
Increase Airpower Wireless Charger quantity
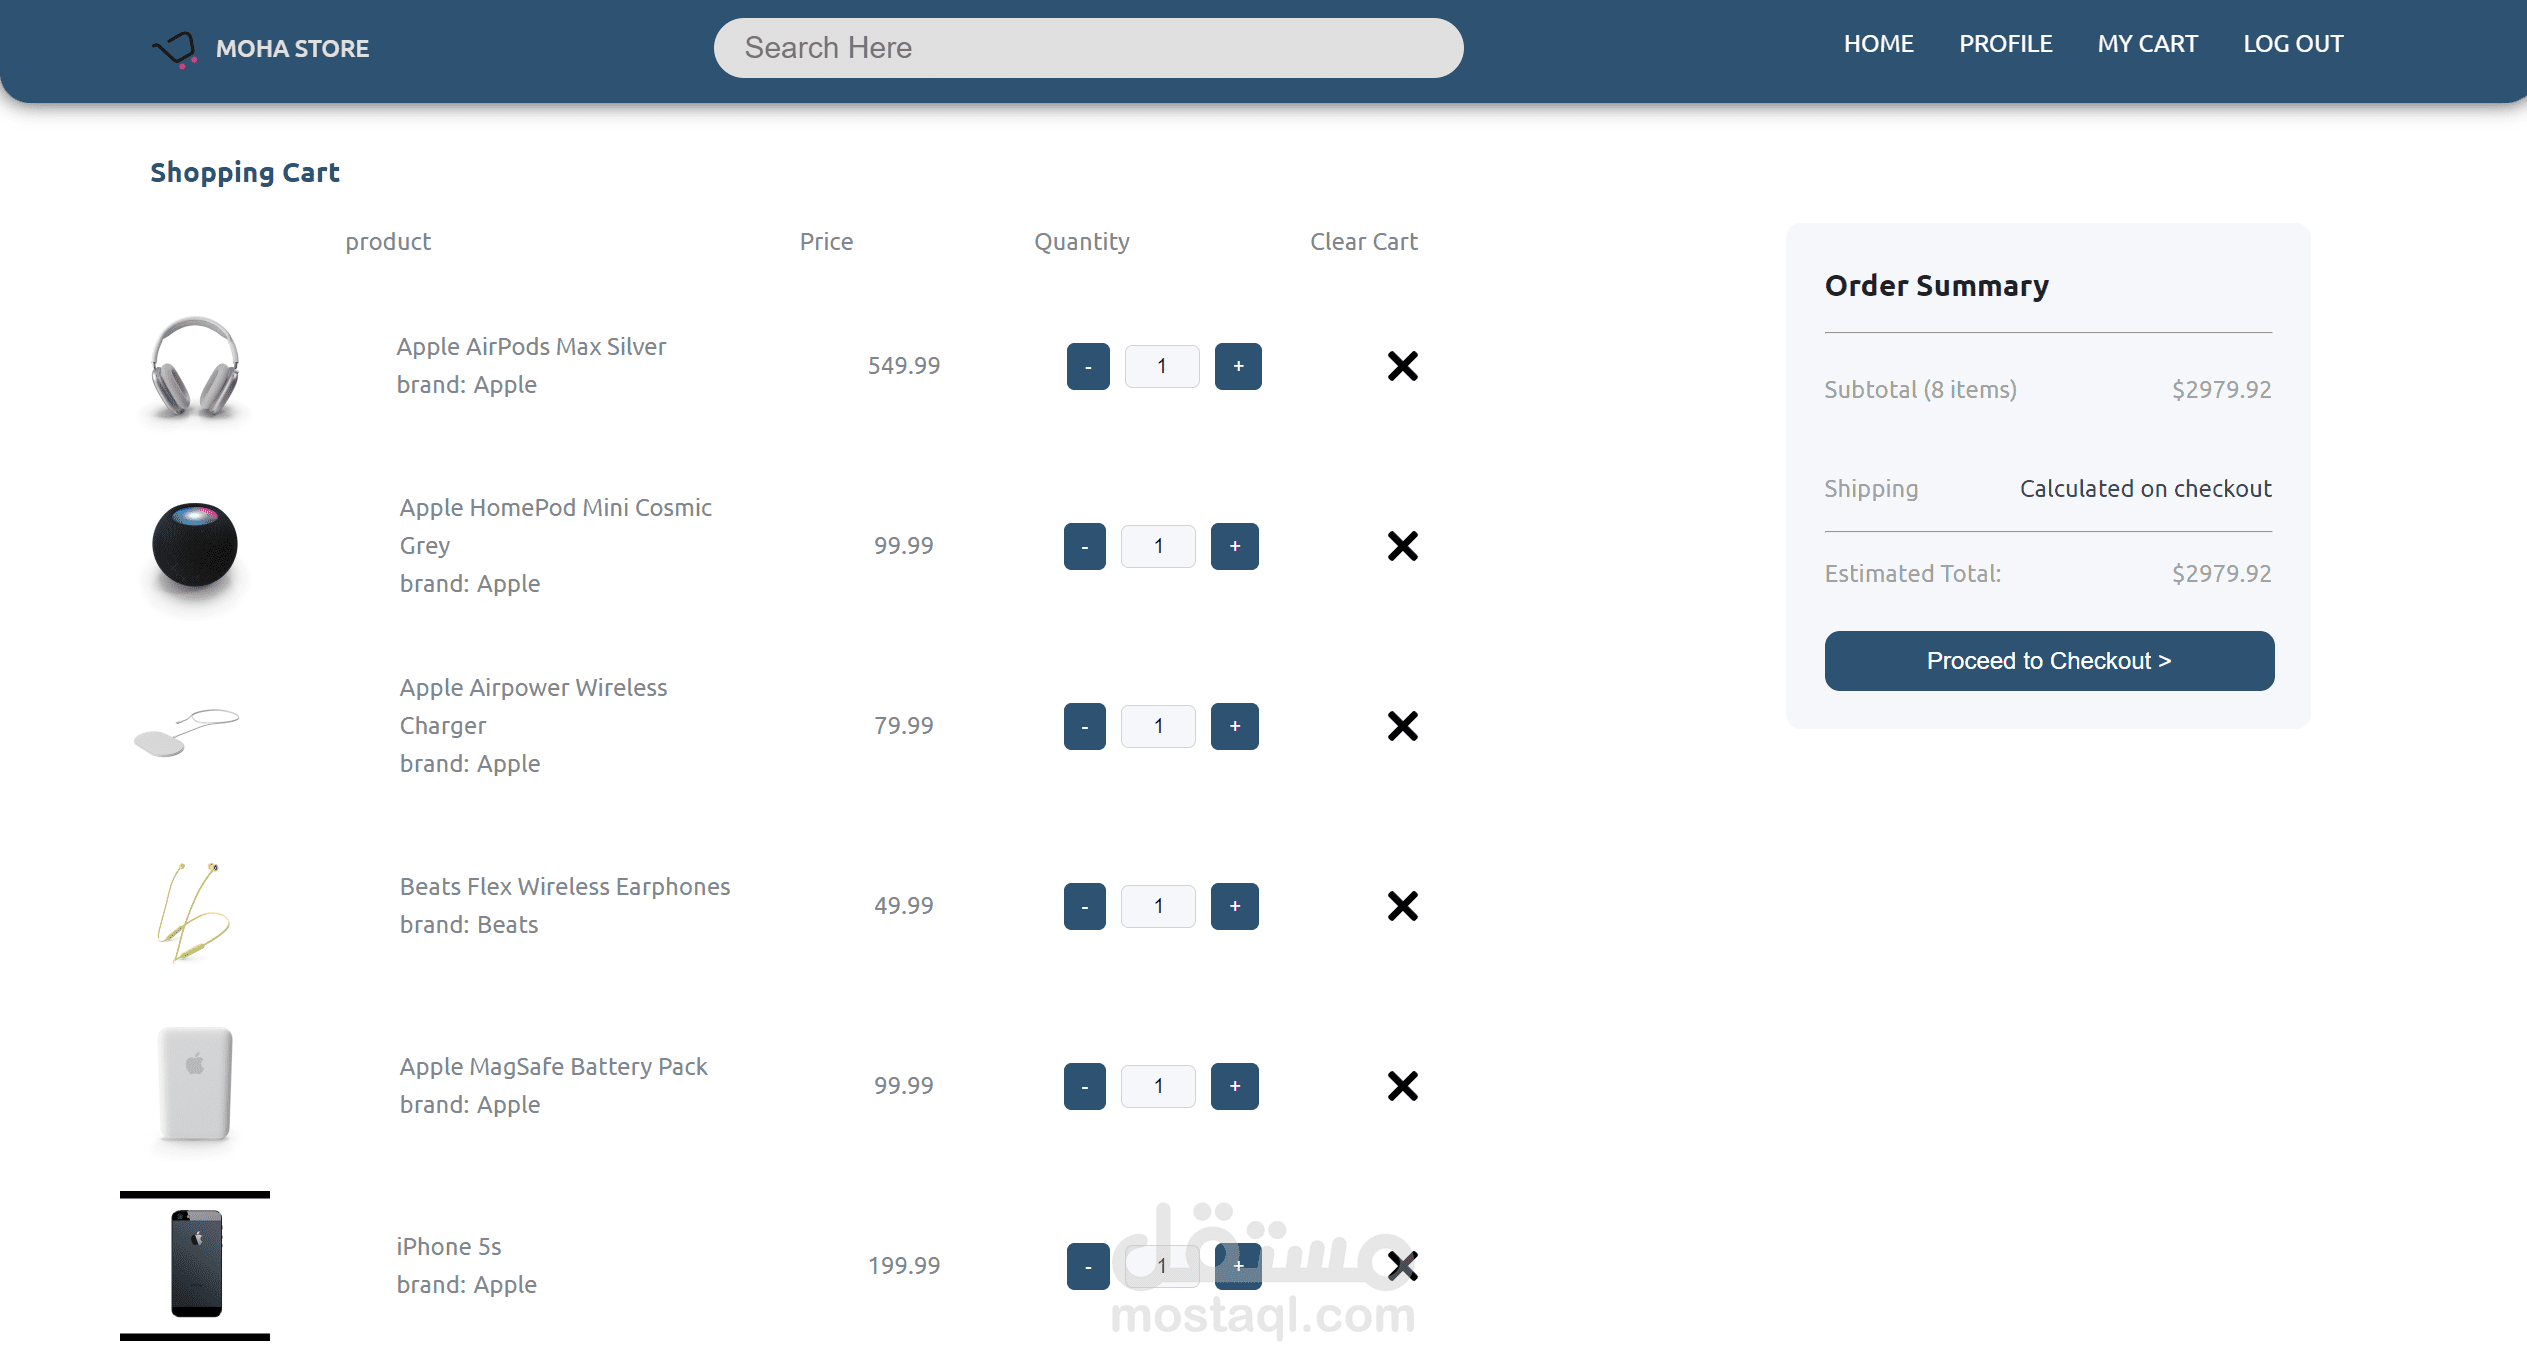coord(1235,726)
